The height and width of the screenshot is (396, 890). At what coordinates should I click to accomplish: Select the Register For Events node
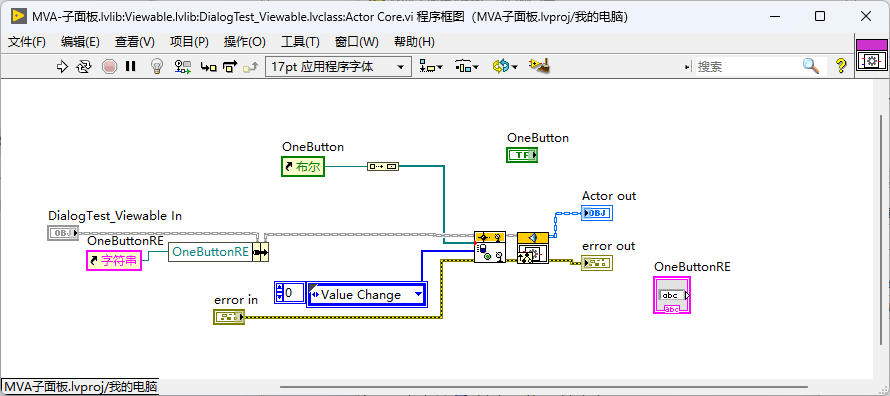490,247
